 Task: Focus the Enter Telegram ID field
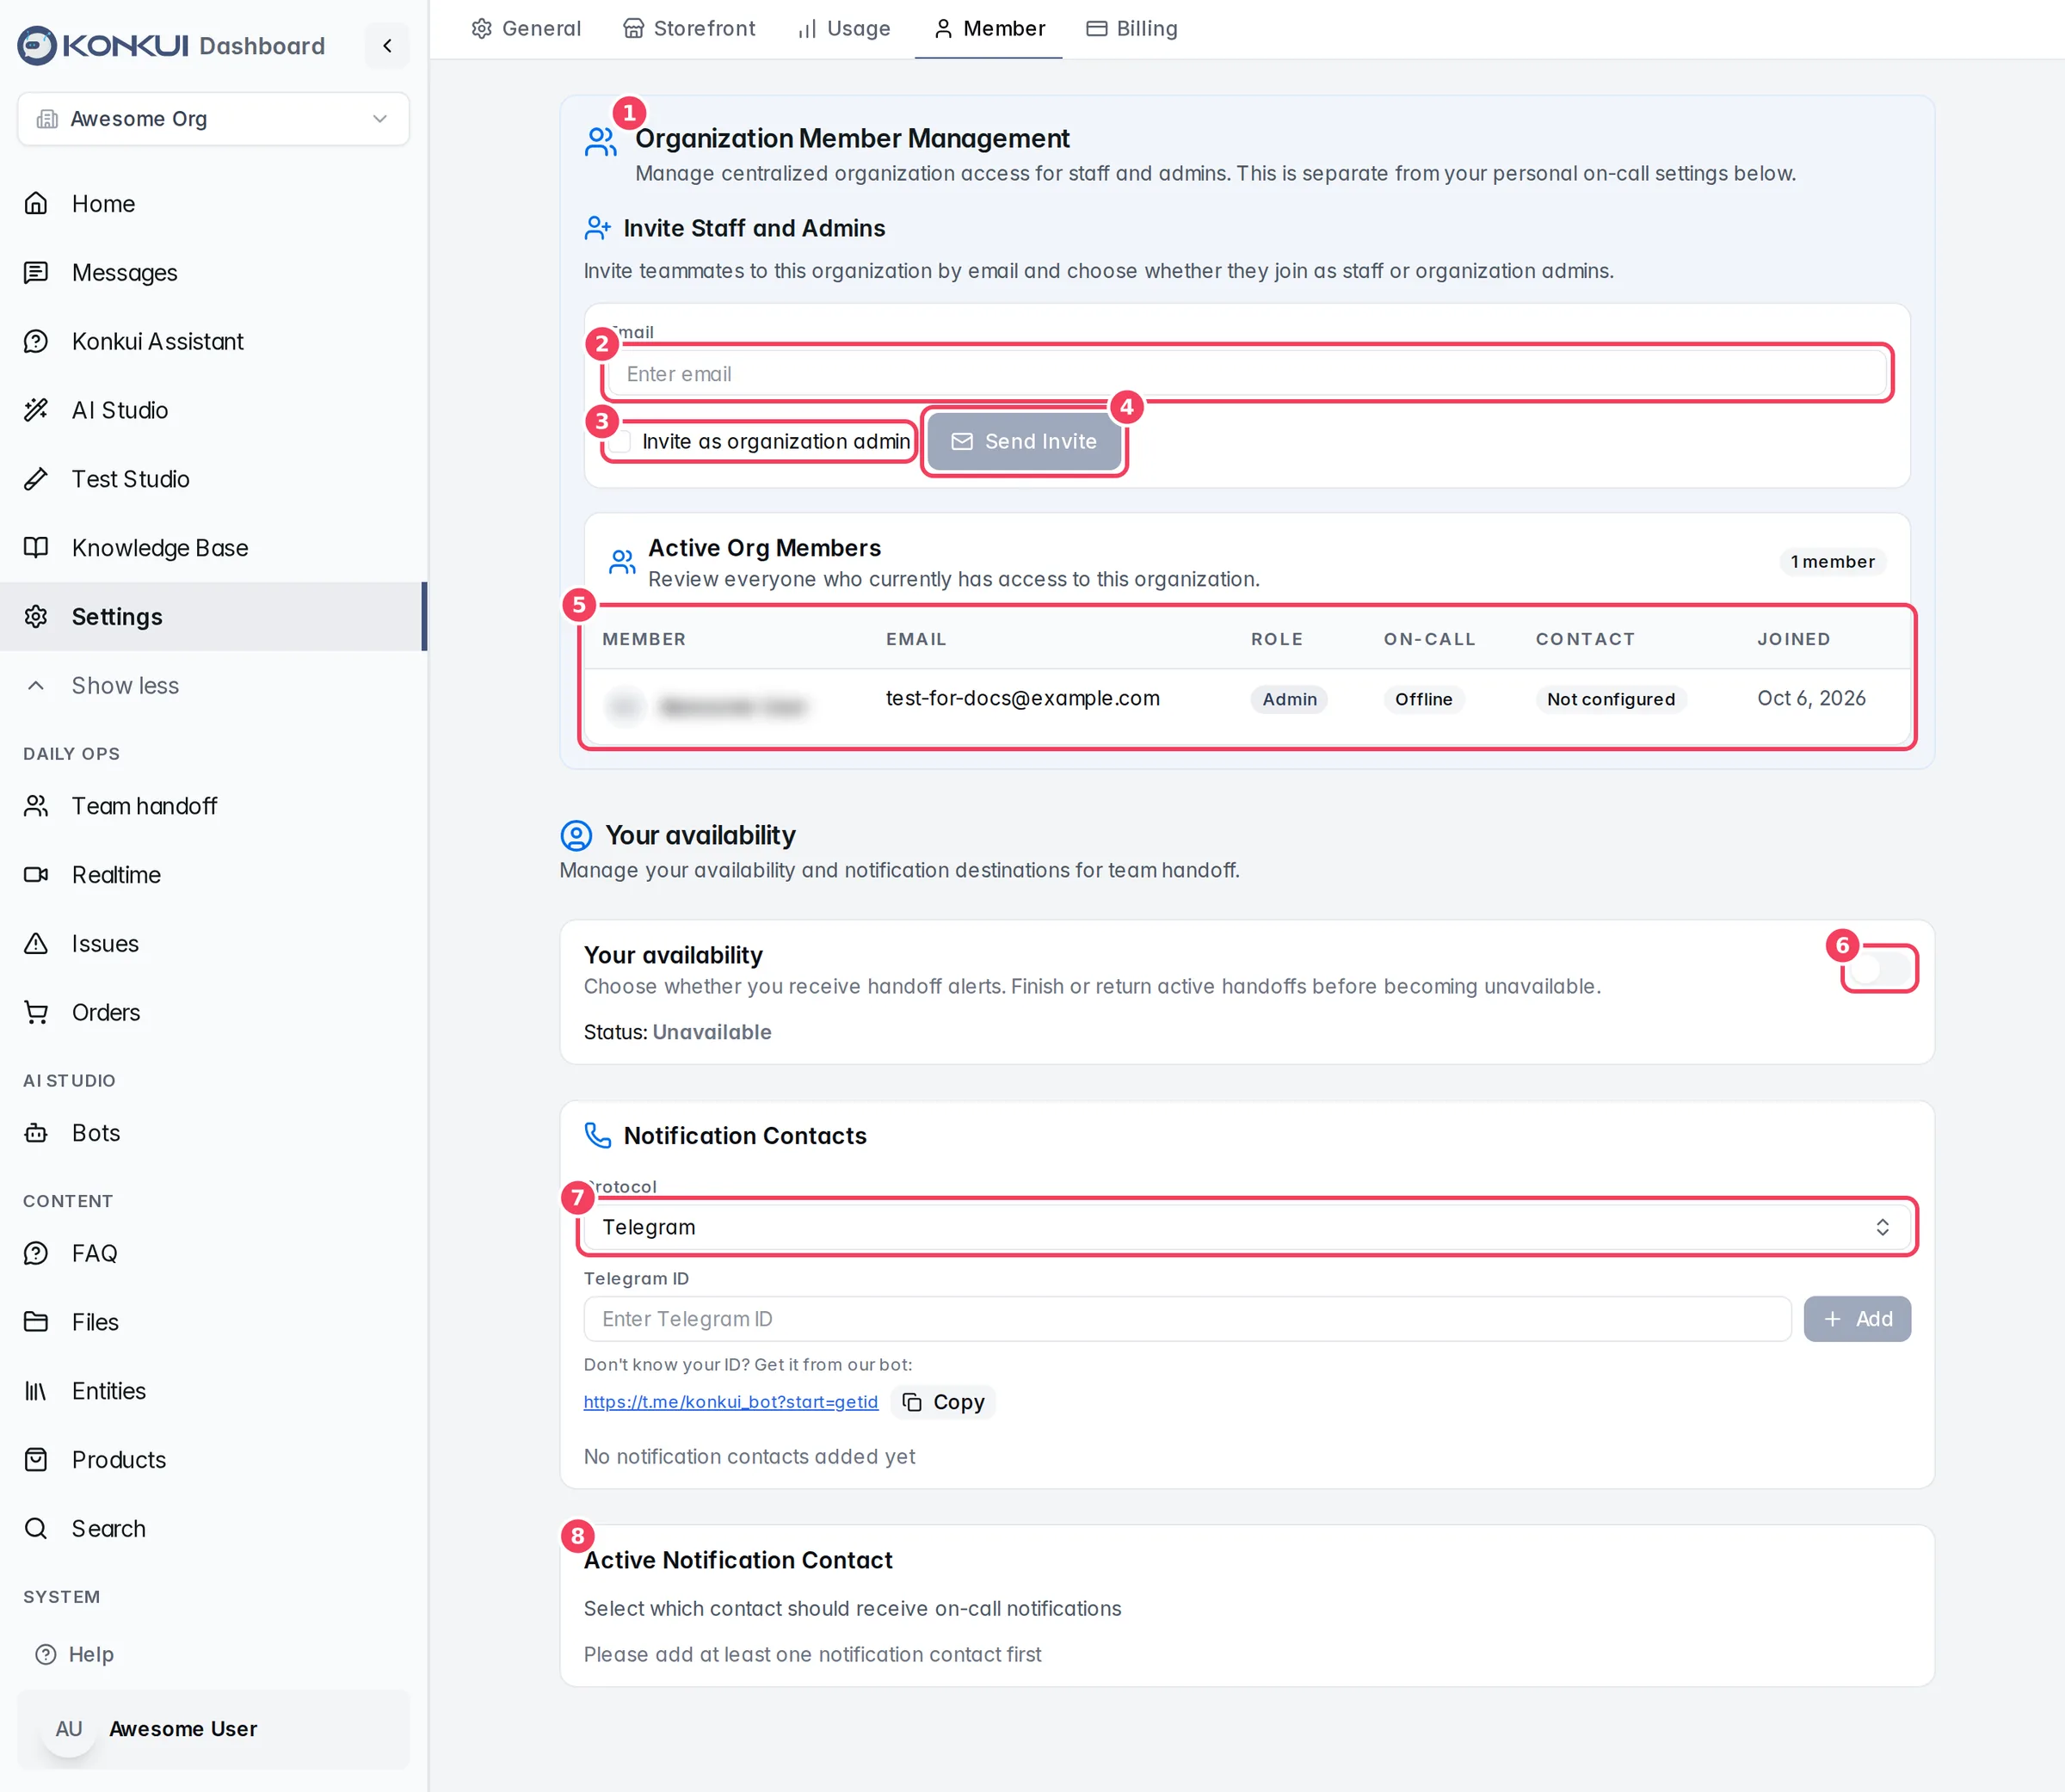(1187, 1319)
